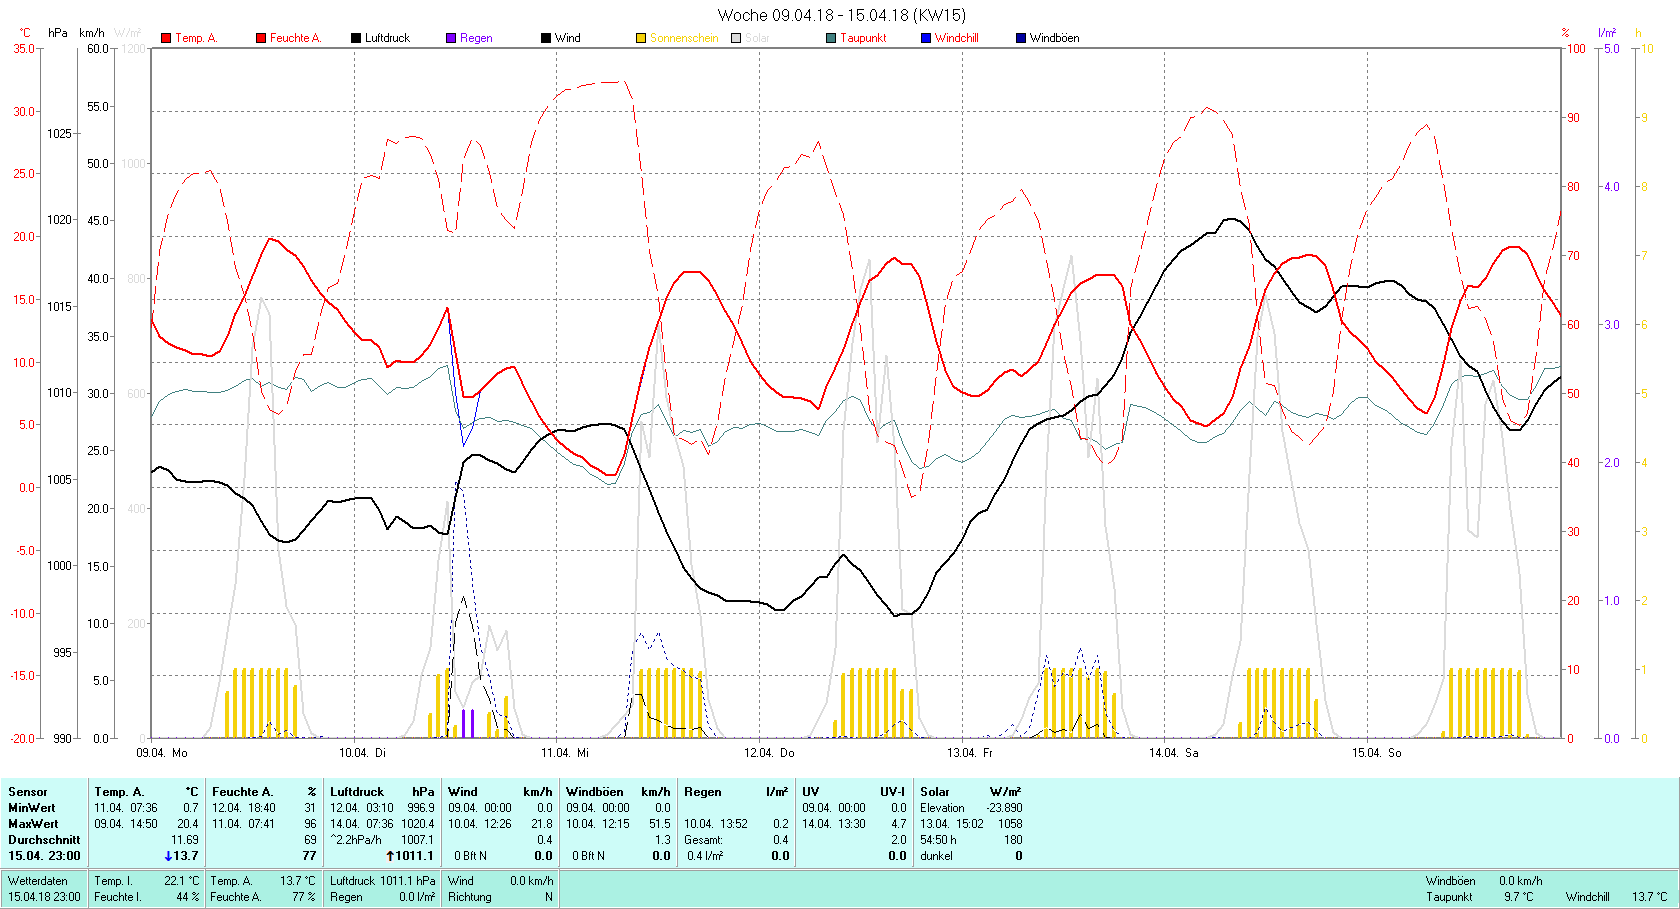The width and height of the screenshot is (1680, 909).
Task: Click the Richtung value N
Action: tap(548, 896)
